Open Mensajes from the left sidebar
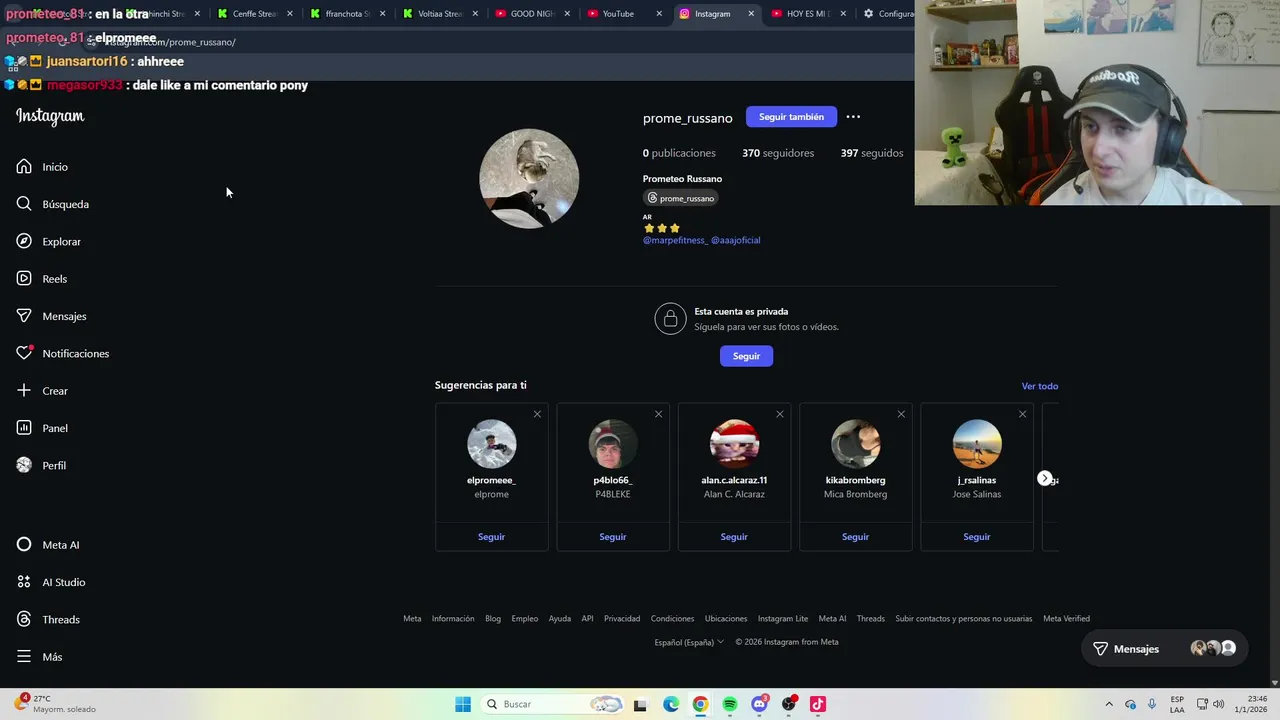 point(51,316)
